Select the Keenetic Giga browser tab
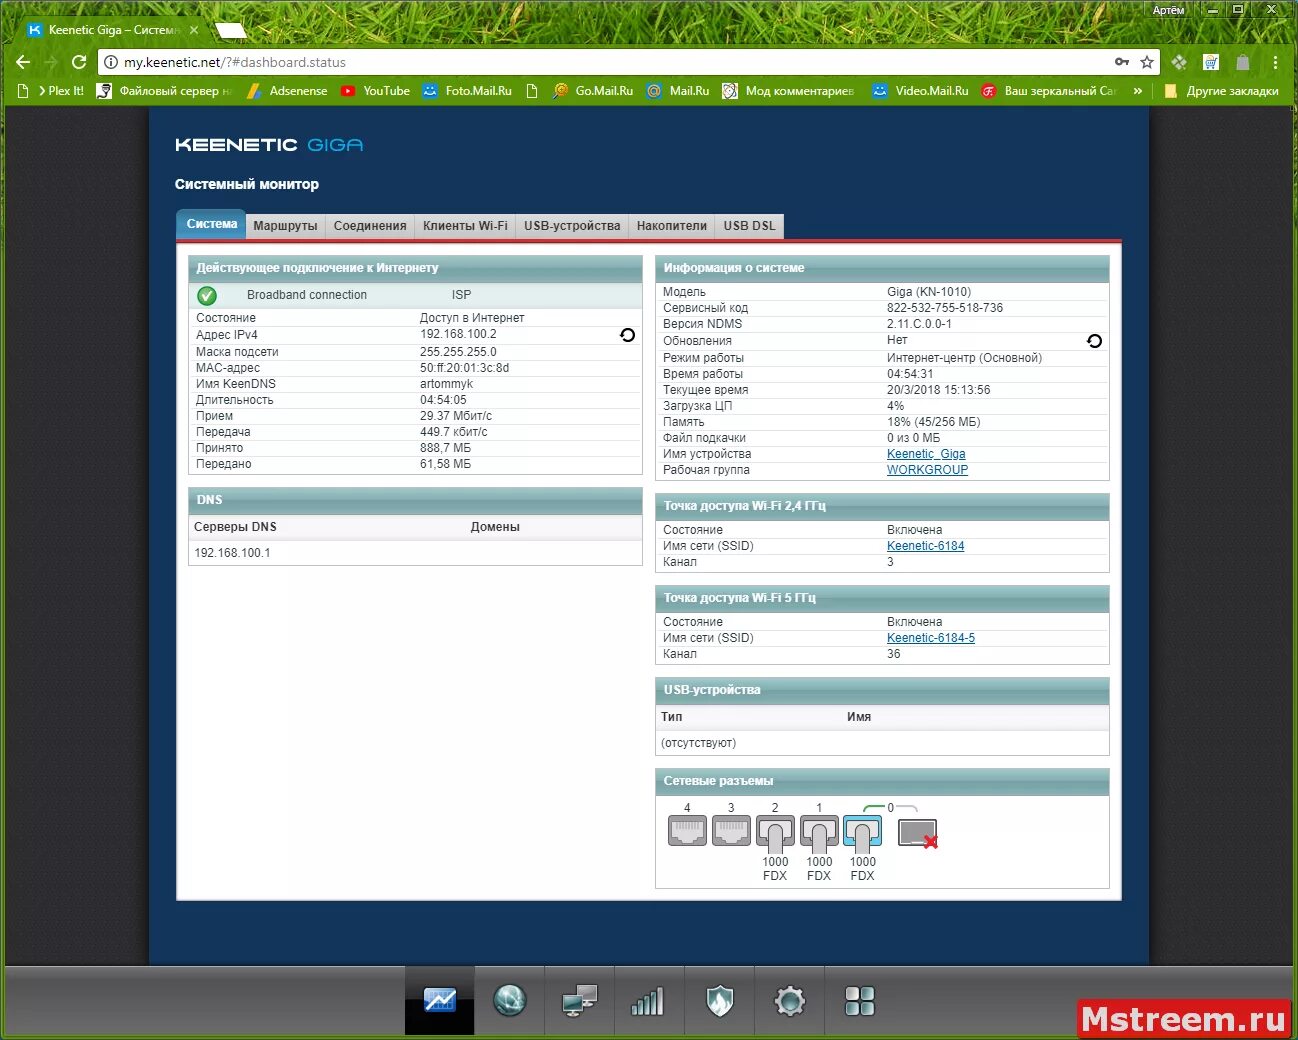 113,30
